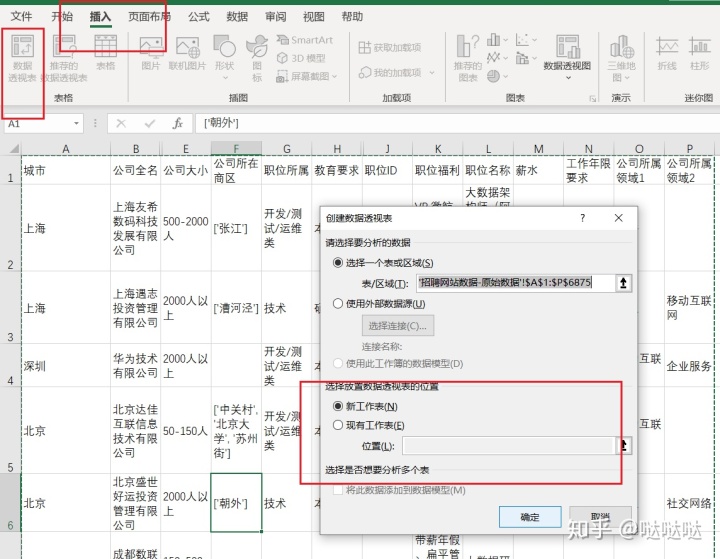720x559 pixels.
Task: Click Choose Connection (选择连接) button
Action: click(398, 326)
